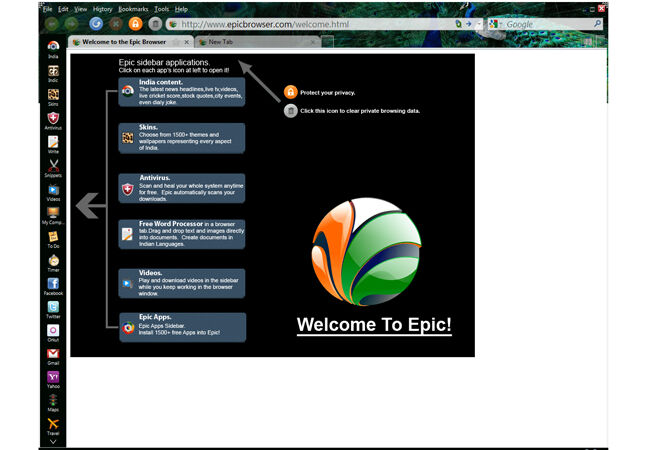Click the Antivirus description card

pyautogui.click(x=182, y=189)
